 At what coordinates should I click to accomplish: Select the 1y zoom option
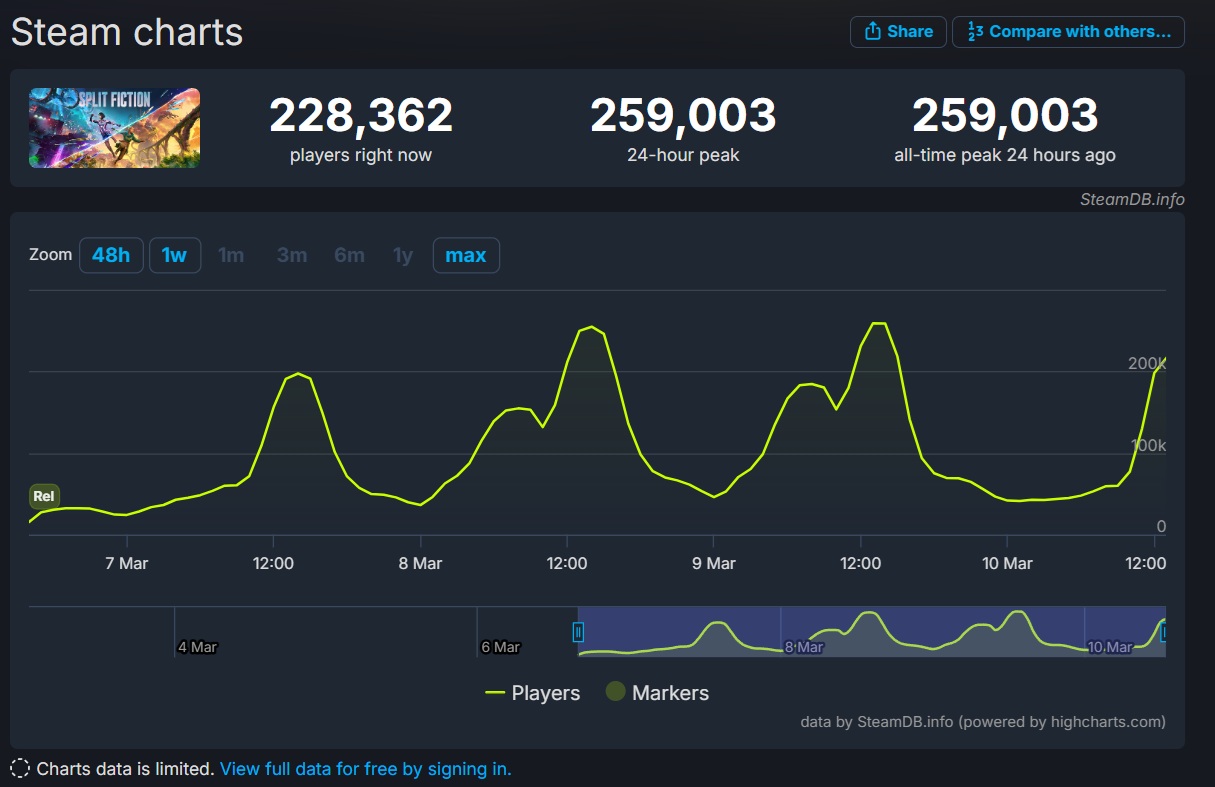403,255
